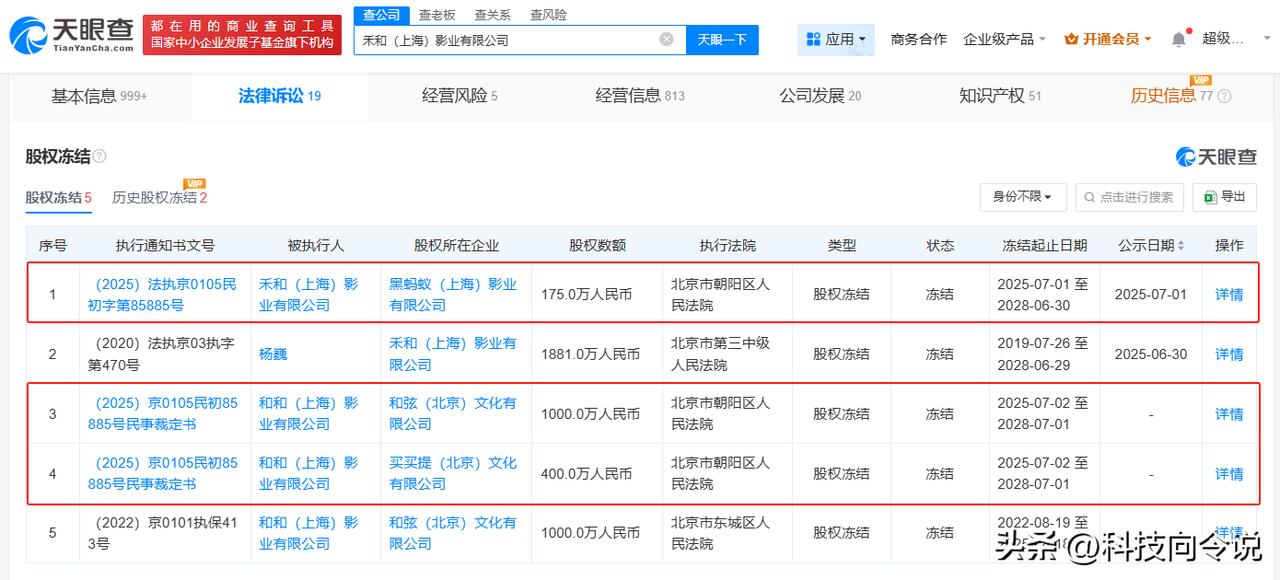The width and height of the screenshot is (1280, 580).
Task: Click the Tianyancha logo in the header
Action: click(71, 35)
